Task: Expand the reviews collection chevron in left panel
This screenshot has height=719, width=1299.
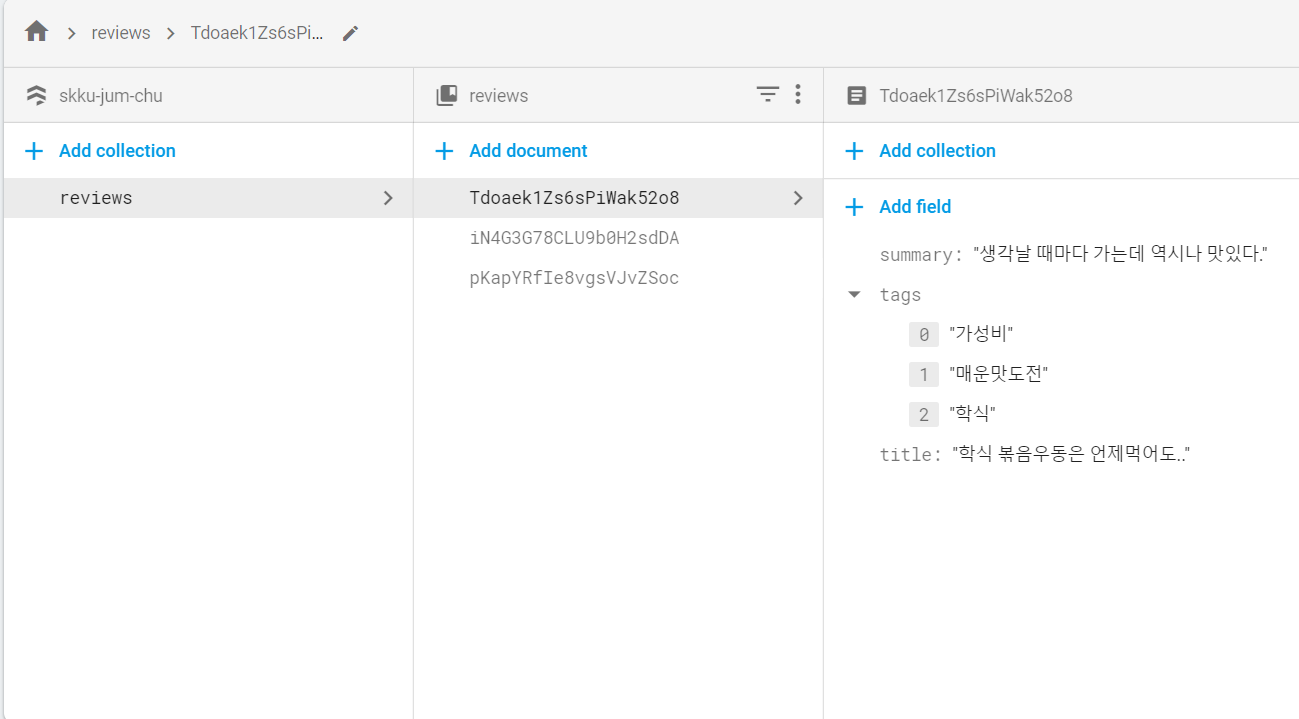Action: coord(389,198)
